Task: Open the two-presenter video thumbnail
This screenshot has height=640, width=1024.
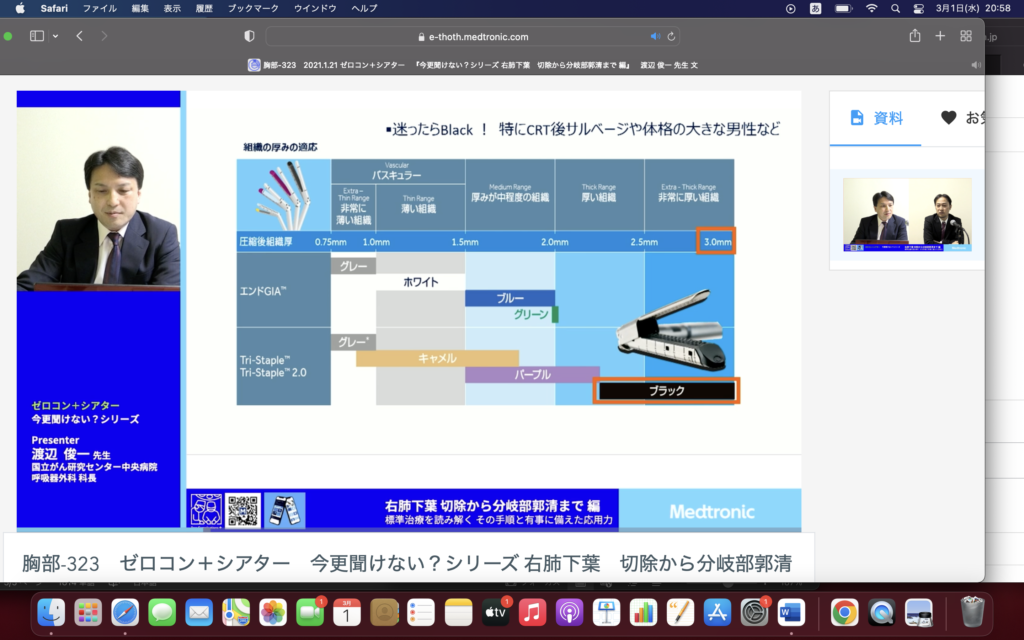Action: [x=907, y=214]
